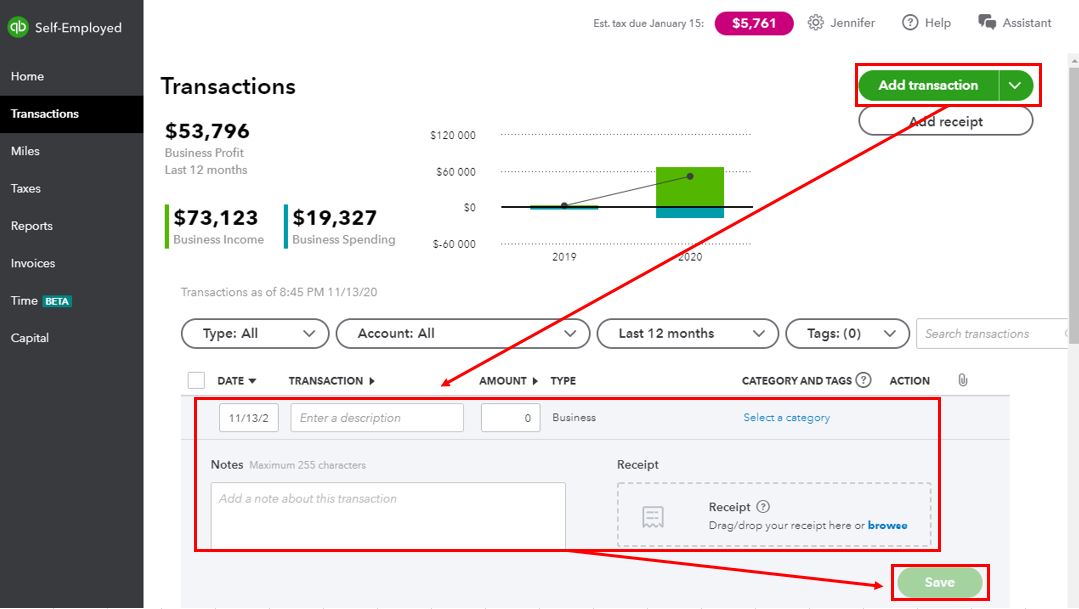Screen dimensions: 1079x609
Task: Click the Add transaction button
Action: [928, 85]
